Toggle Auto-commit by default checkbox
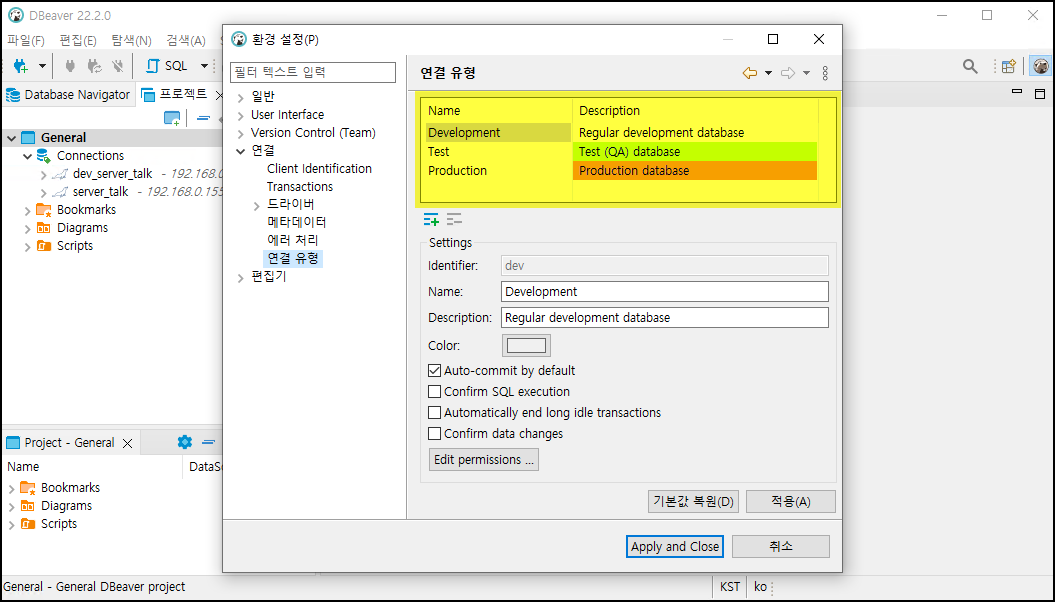 click(x=435, y=371)
